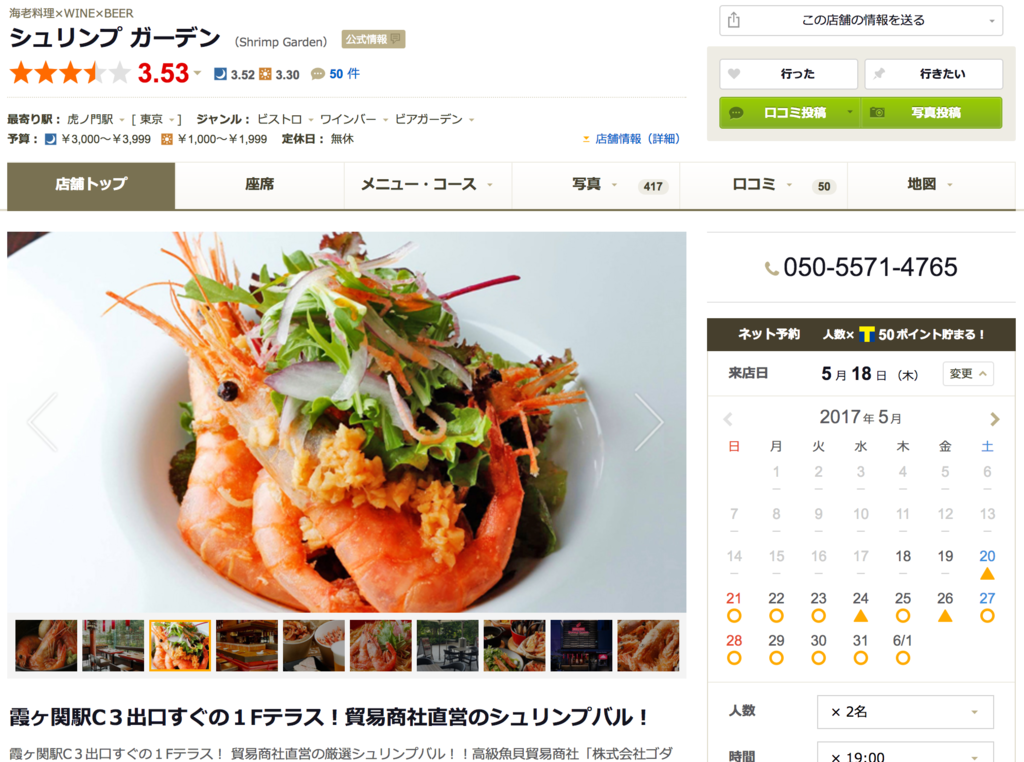Select the restaurant interior thumbnail, second in strip
The width and height of the screenshot is (1024, 762).
[113, 645]
